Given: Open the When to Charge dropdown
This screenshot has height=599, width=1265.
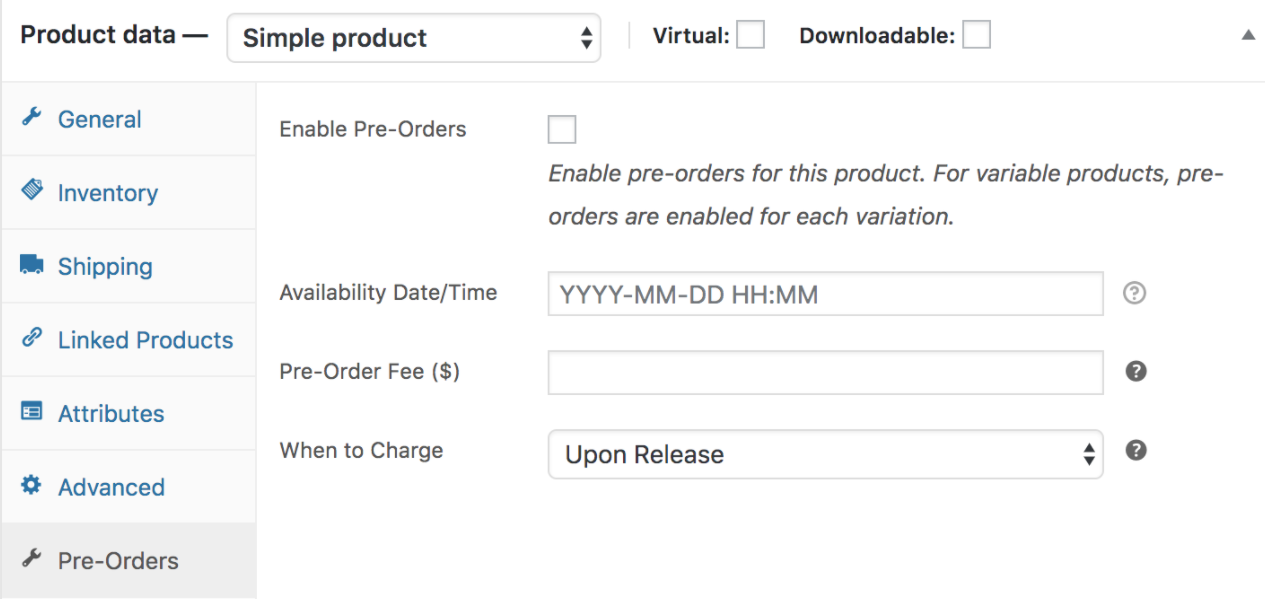Looking at the screenshot, I should point(825,454).
